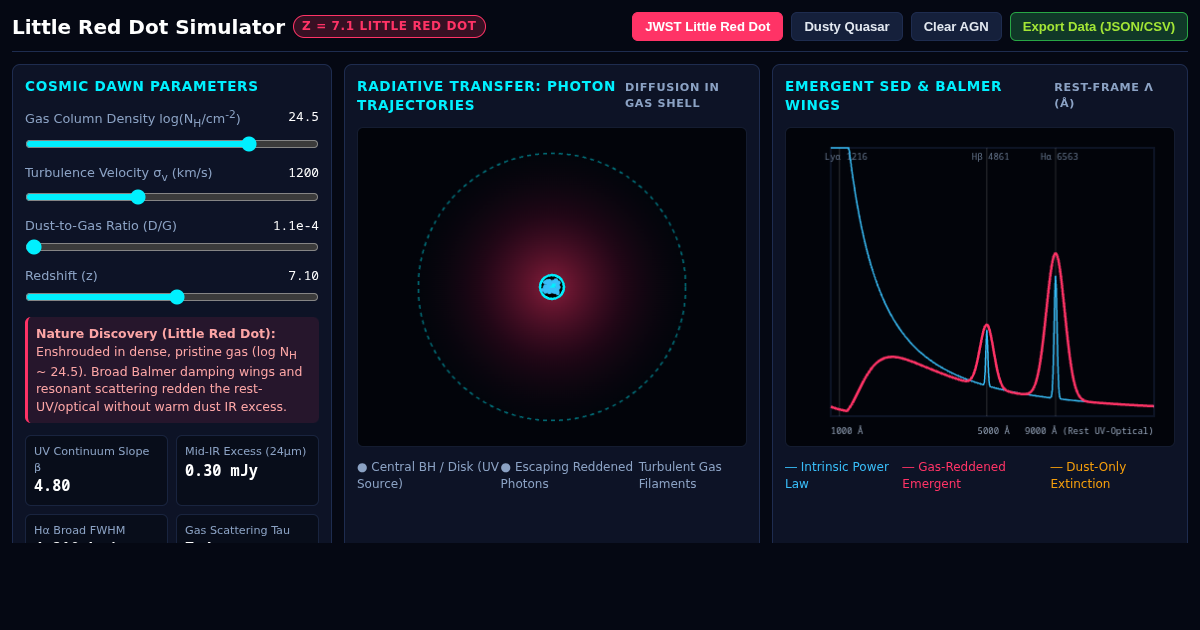Click the Mid-IR Excess value 0.30 mJy
The image size is (1200, 630).
point(221,470)
